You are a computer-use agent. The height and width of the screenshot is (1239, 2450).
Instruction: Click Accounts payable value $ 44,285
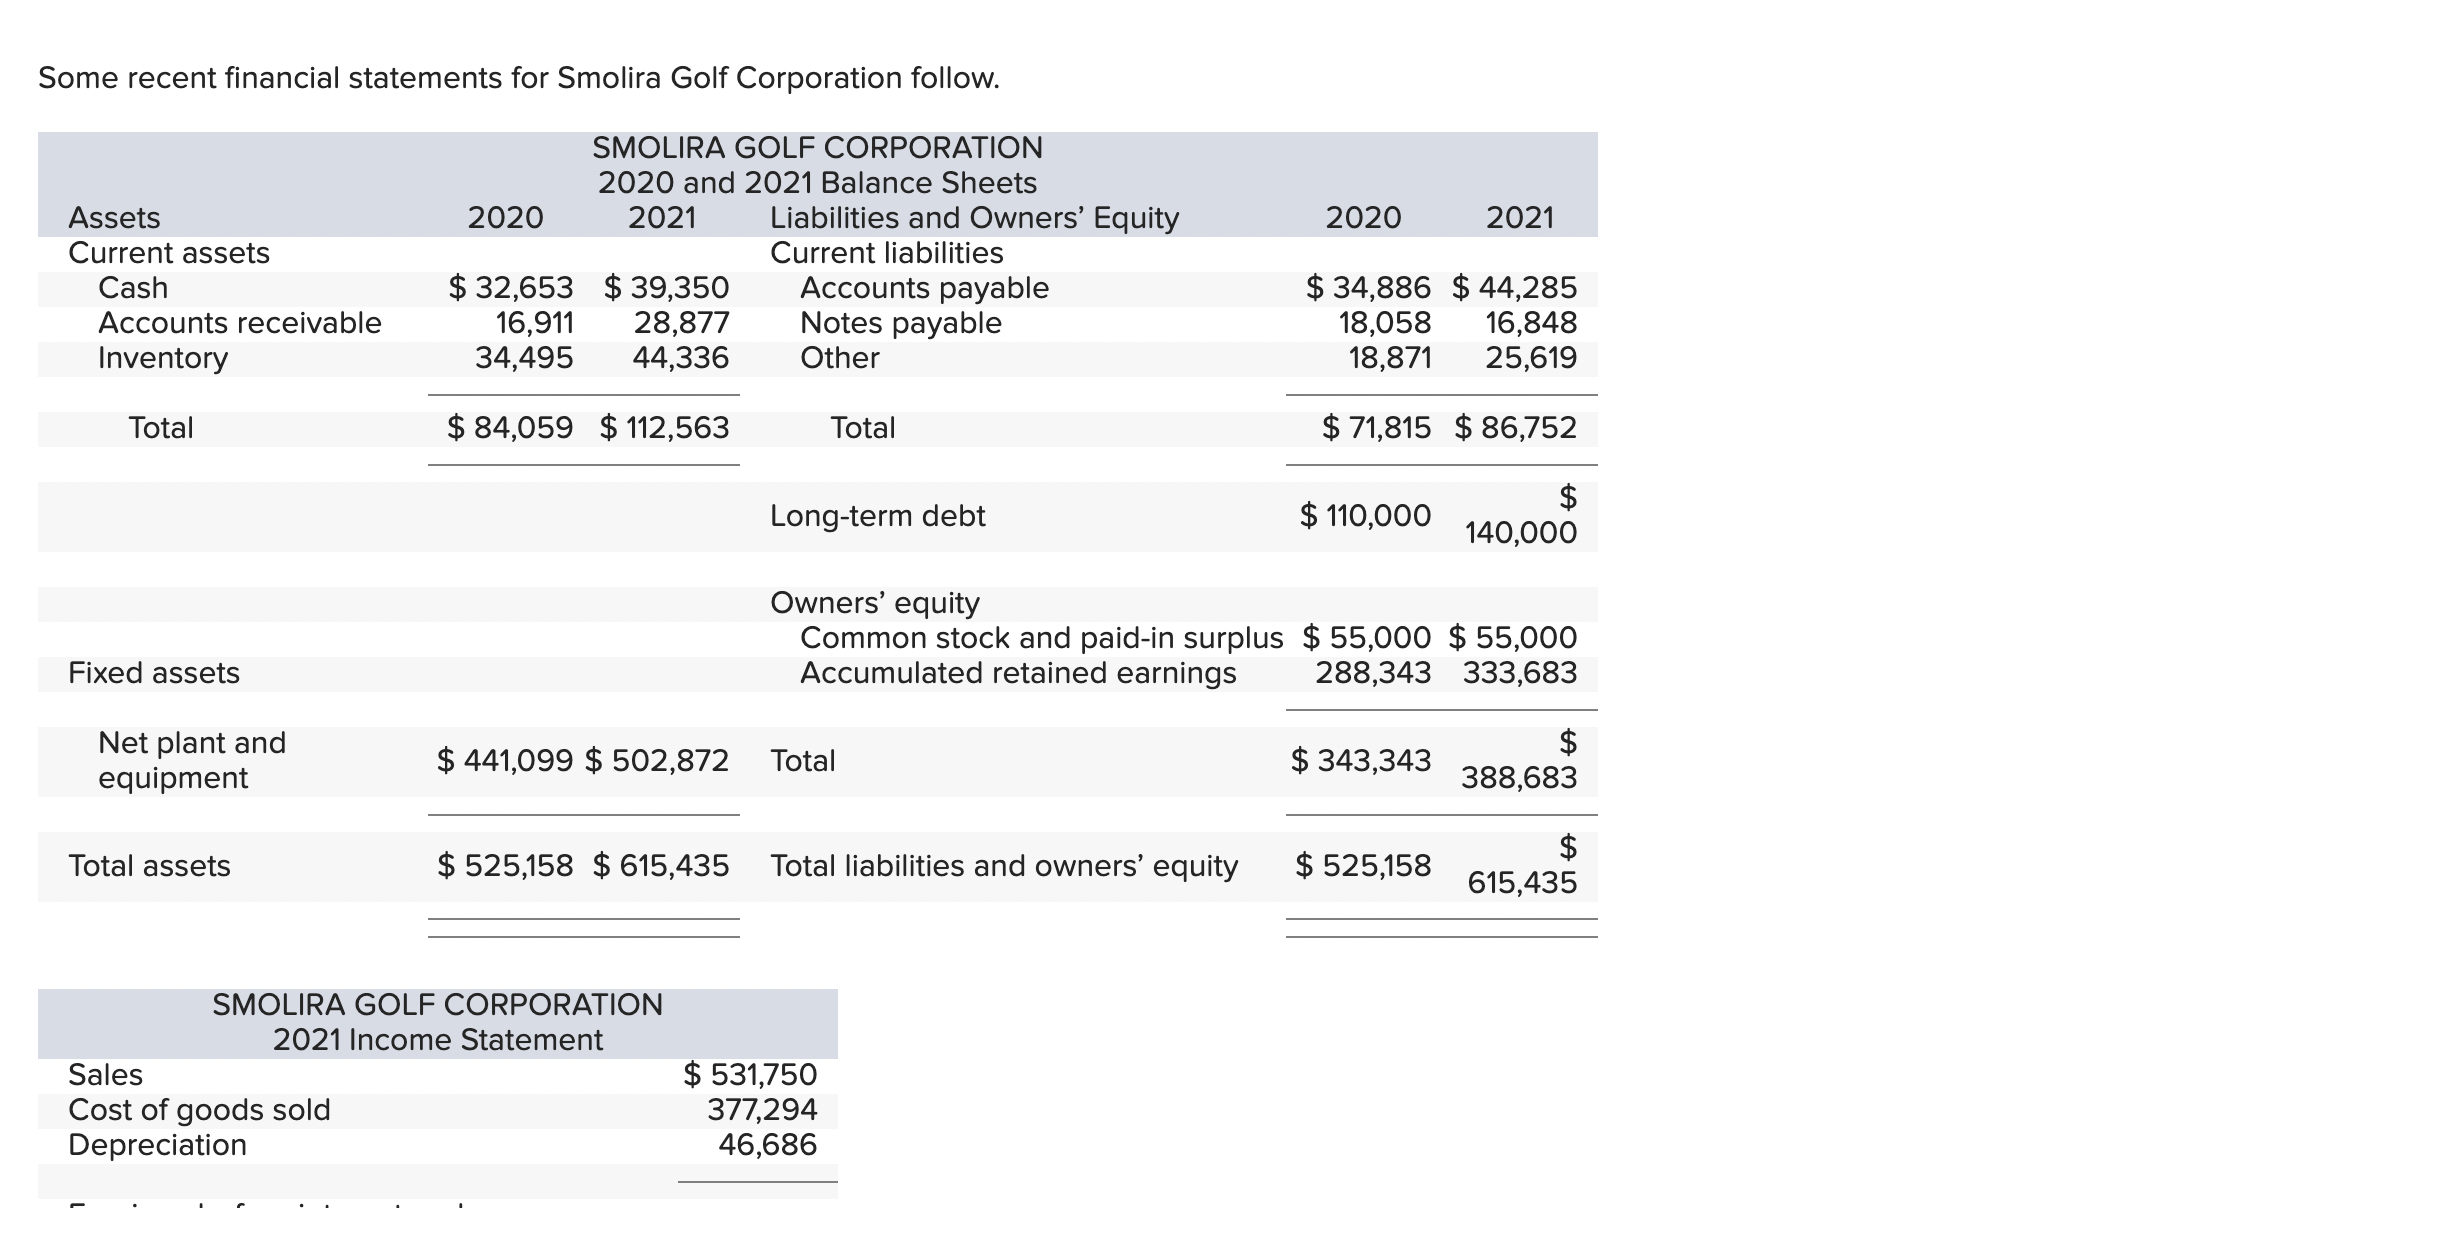[x=1515, y=288]
